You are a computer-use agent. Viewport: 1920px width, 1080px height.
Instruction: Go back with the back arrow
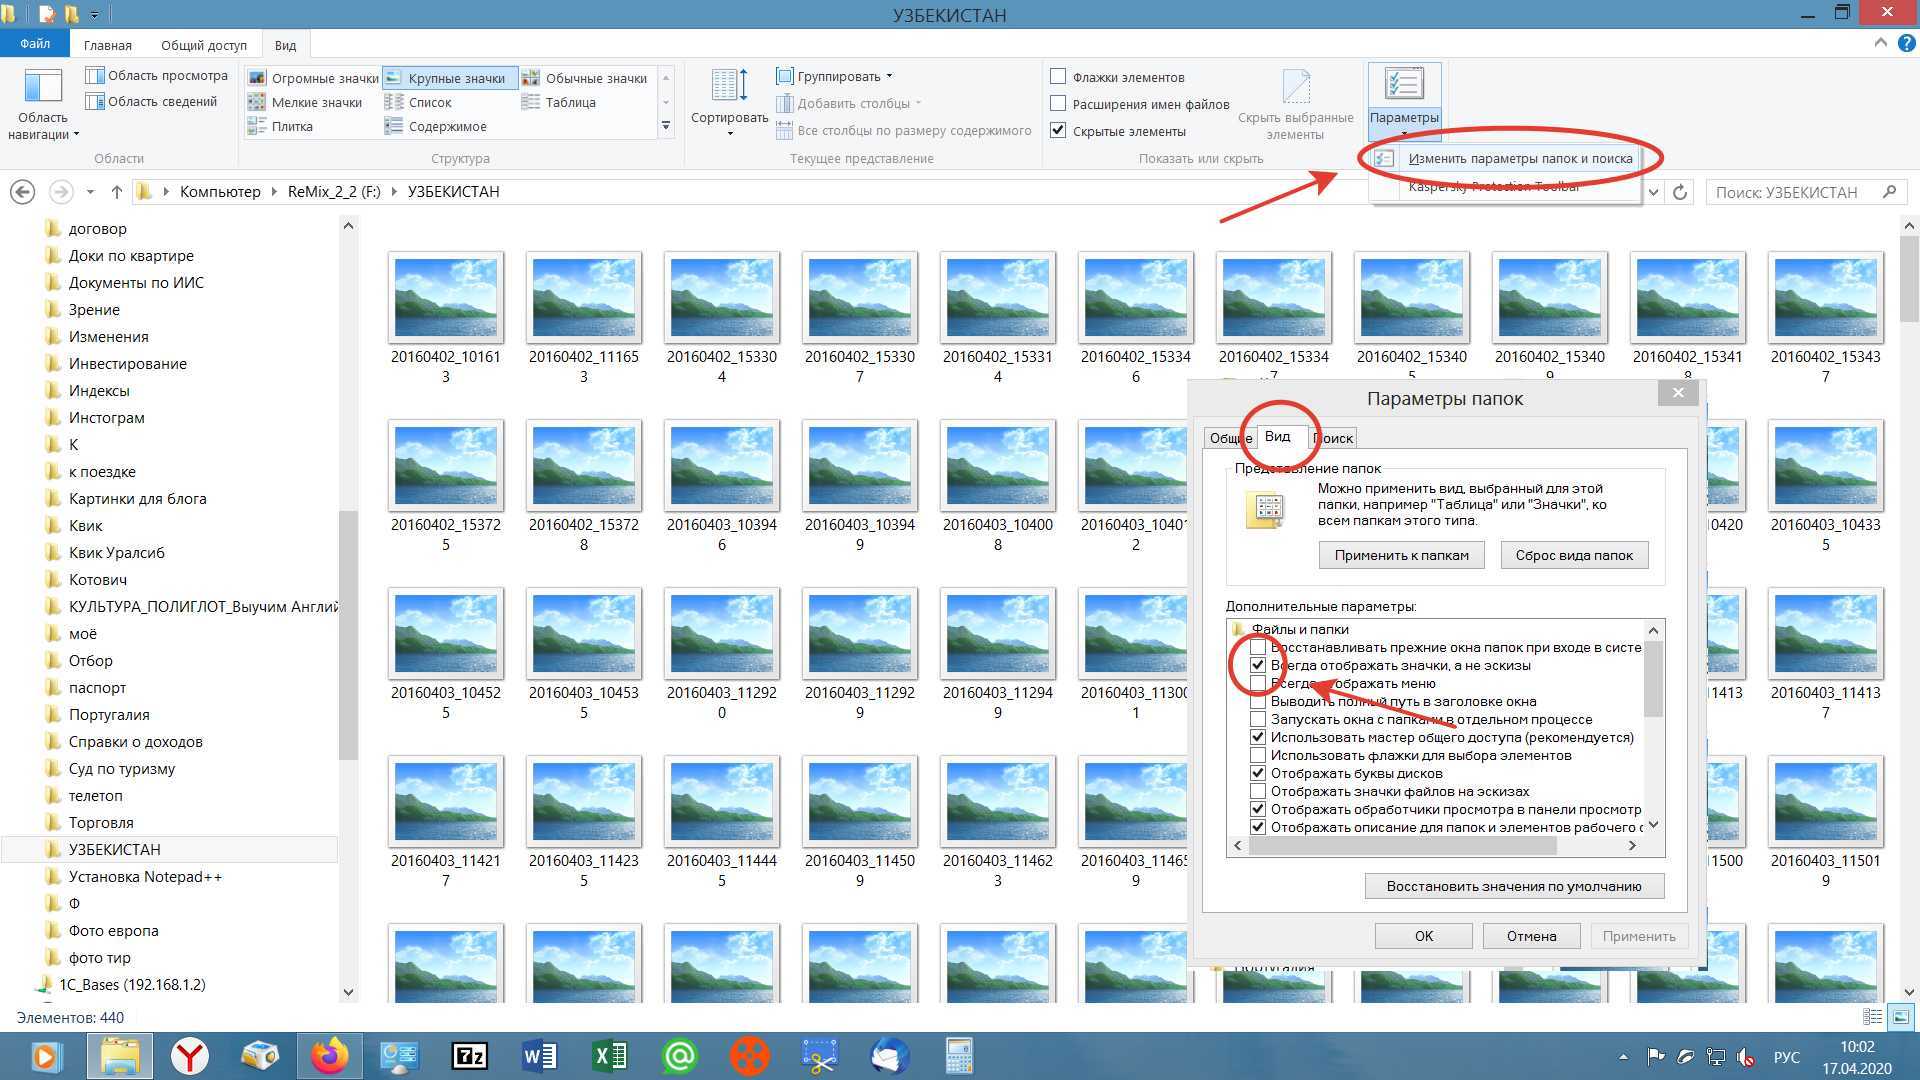point(22,192)
